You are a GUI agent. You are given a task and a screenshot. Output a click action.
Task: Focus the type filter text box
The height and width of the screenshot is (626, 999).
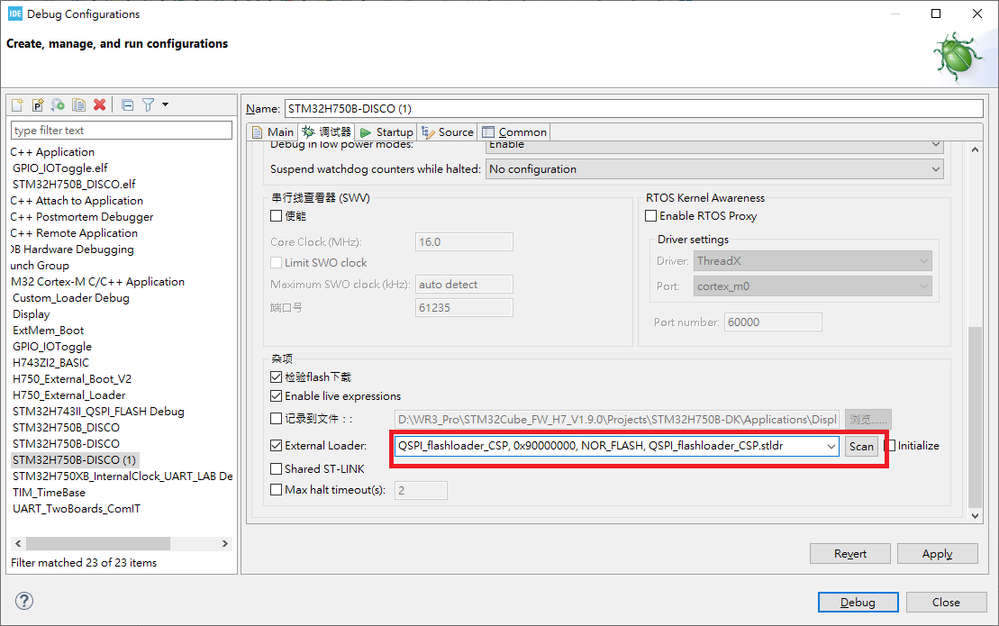coord(122,131)
